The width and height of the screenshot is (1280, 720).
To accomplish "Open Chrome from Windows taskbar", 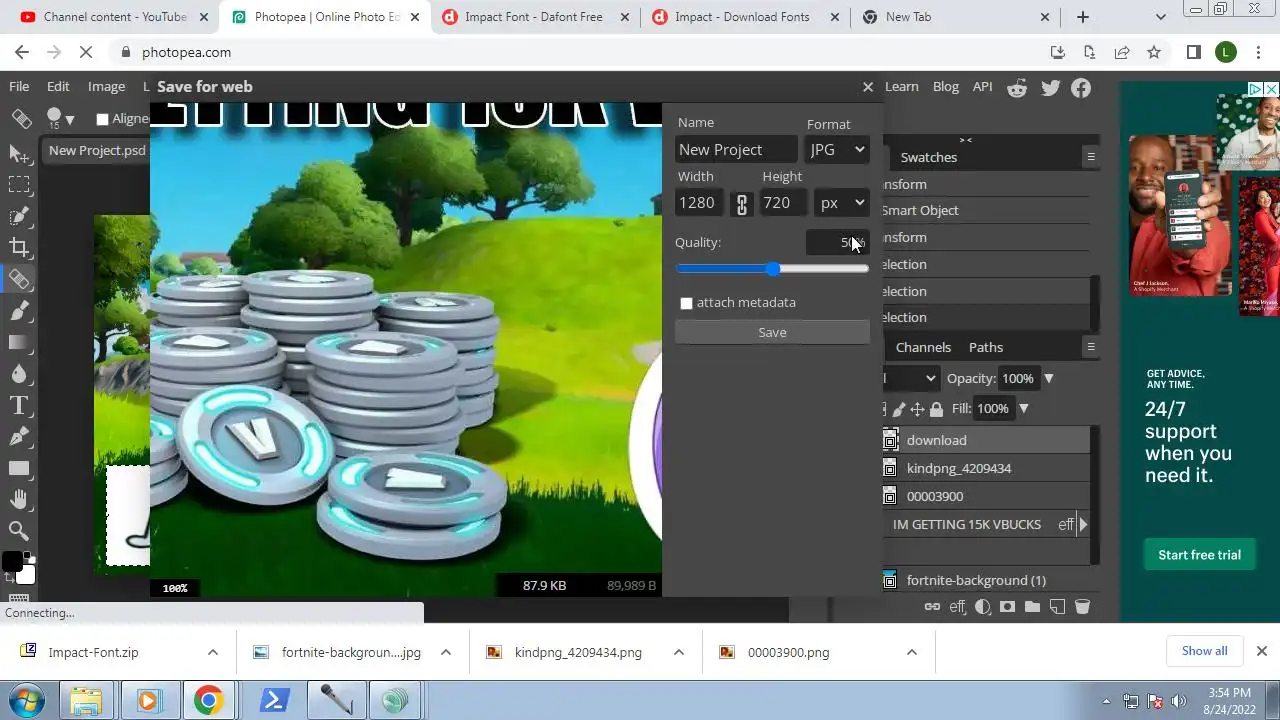I will pos(208,700).
